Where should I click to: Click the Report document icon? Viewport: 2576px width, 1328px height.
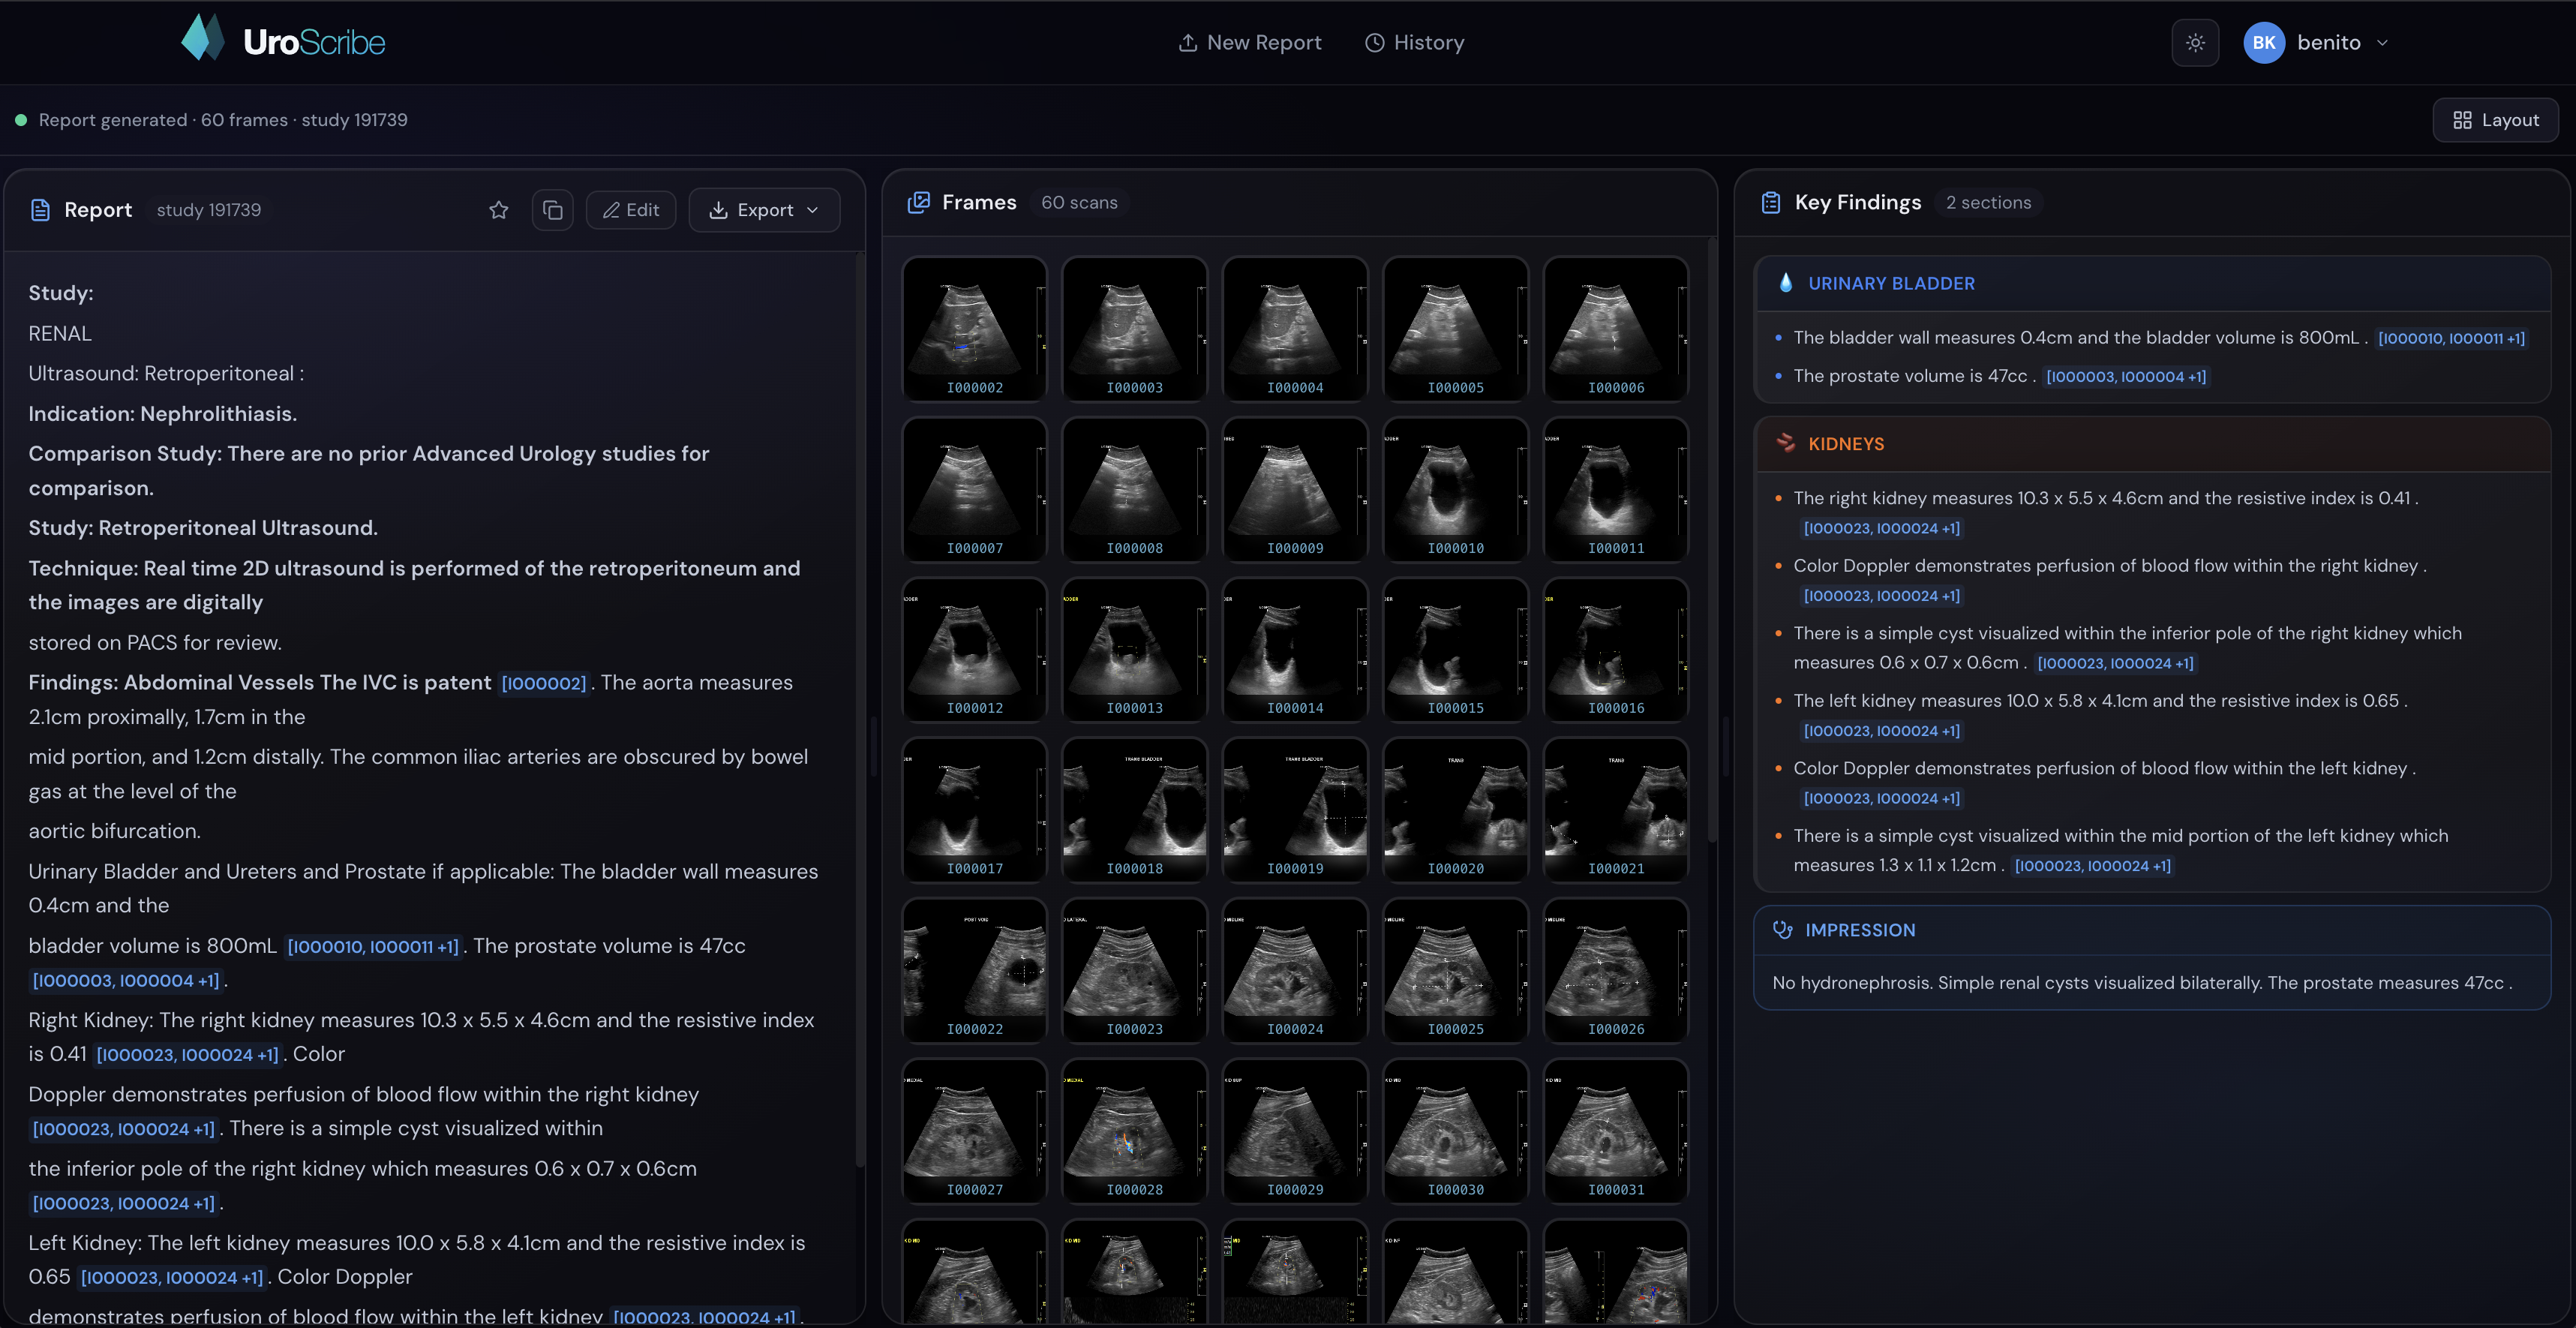pyautogui.click(x=40, y=210)
